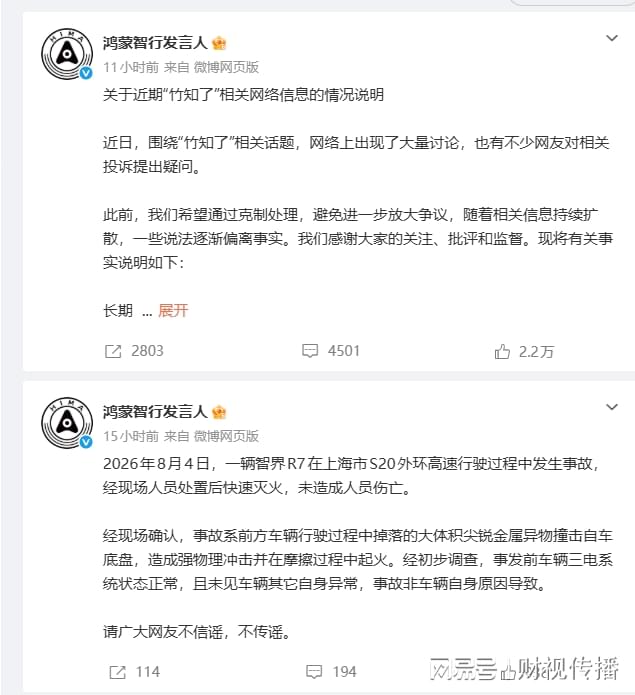Click 微博网页版 source on first post
Image resolution: width=635 pixels, height=695 pixels.
tap(226, 67)
